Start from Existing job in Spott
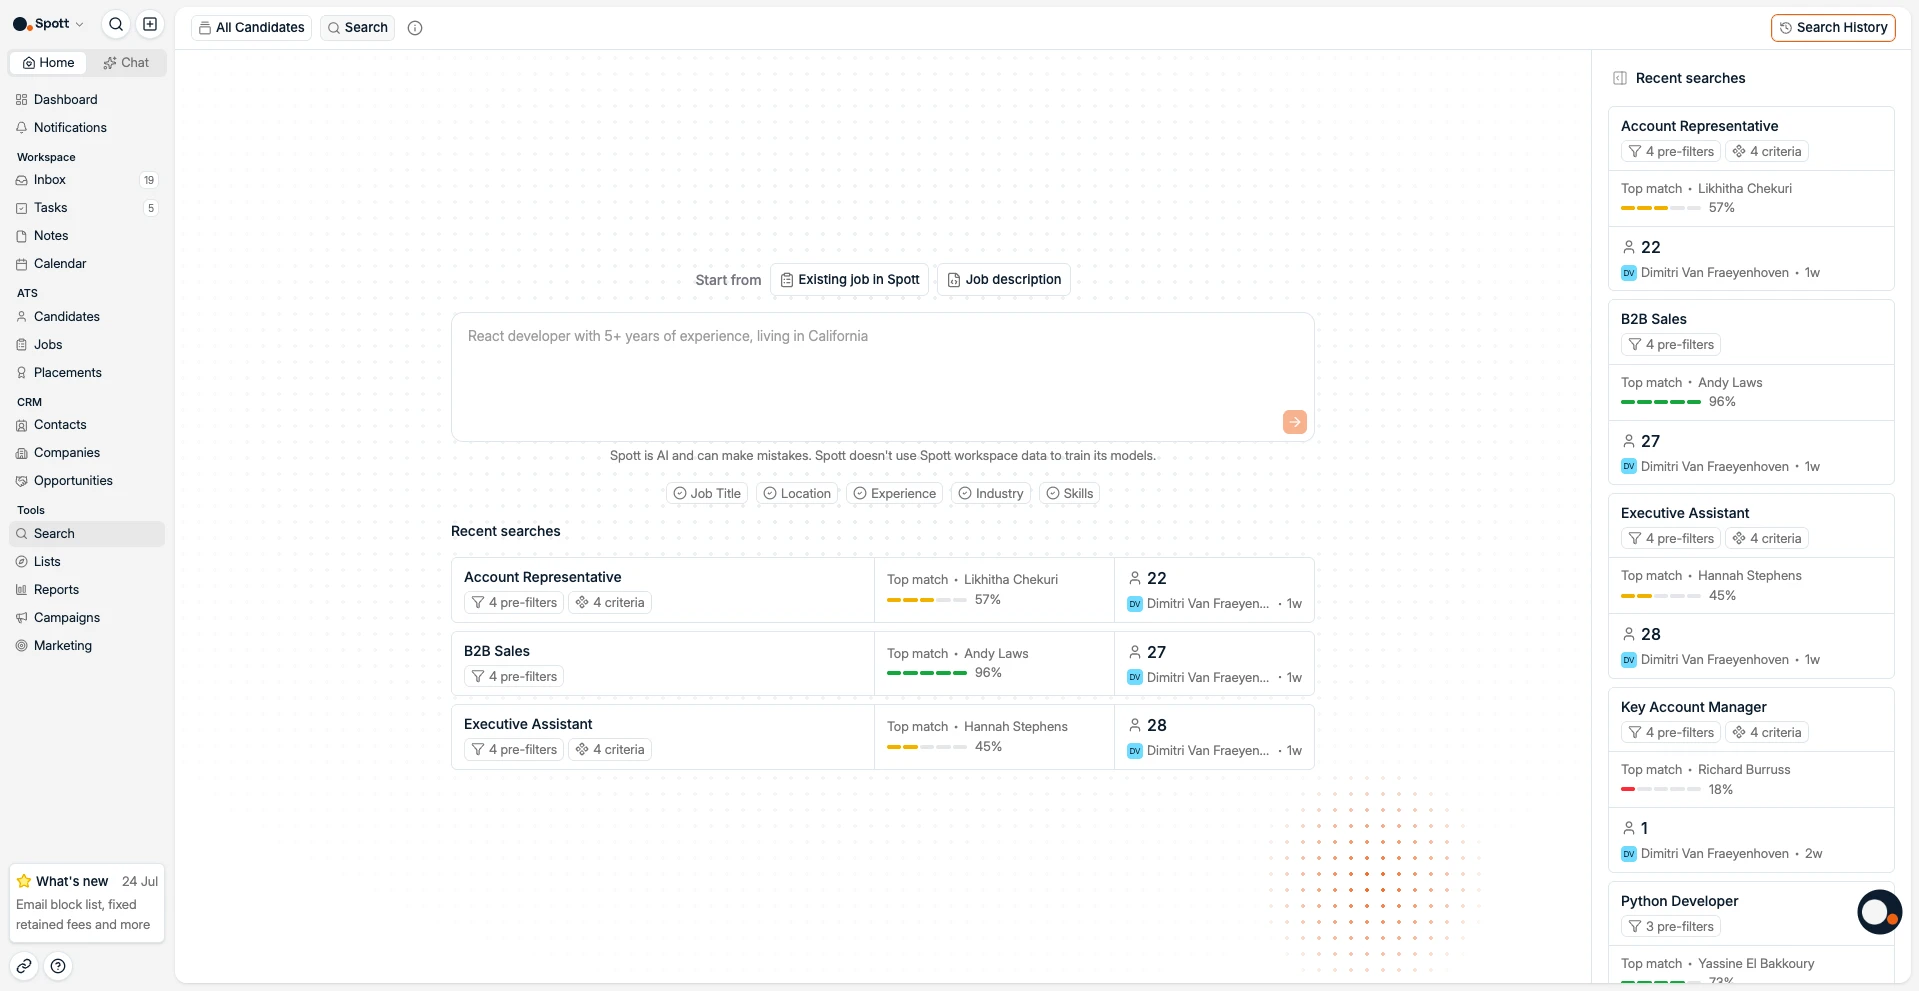 [849, 280]
